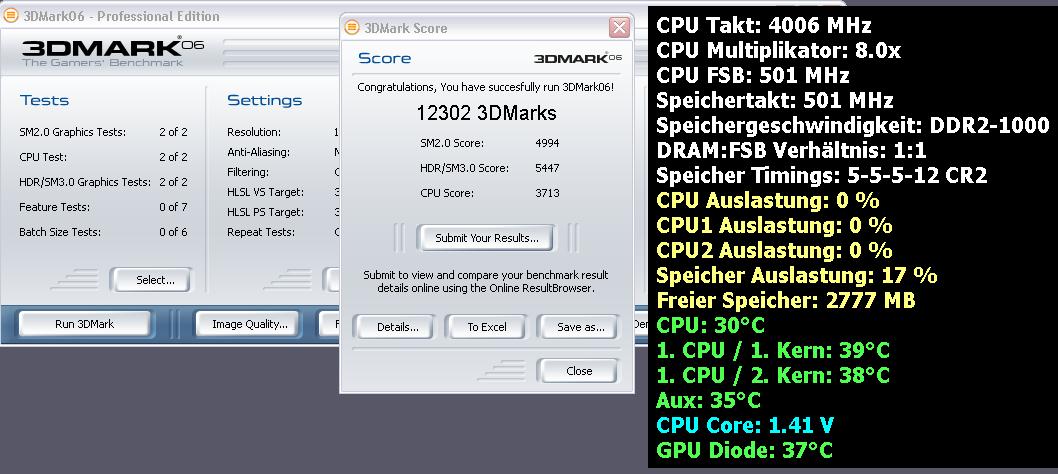The image size is (1058, 474).
Task: Click the Repeat Tests label
Action: coord(260,232)
